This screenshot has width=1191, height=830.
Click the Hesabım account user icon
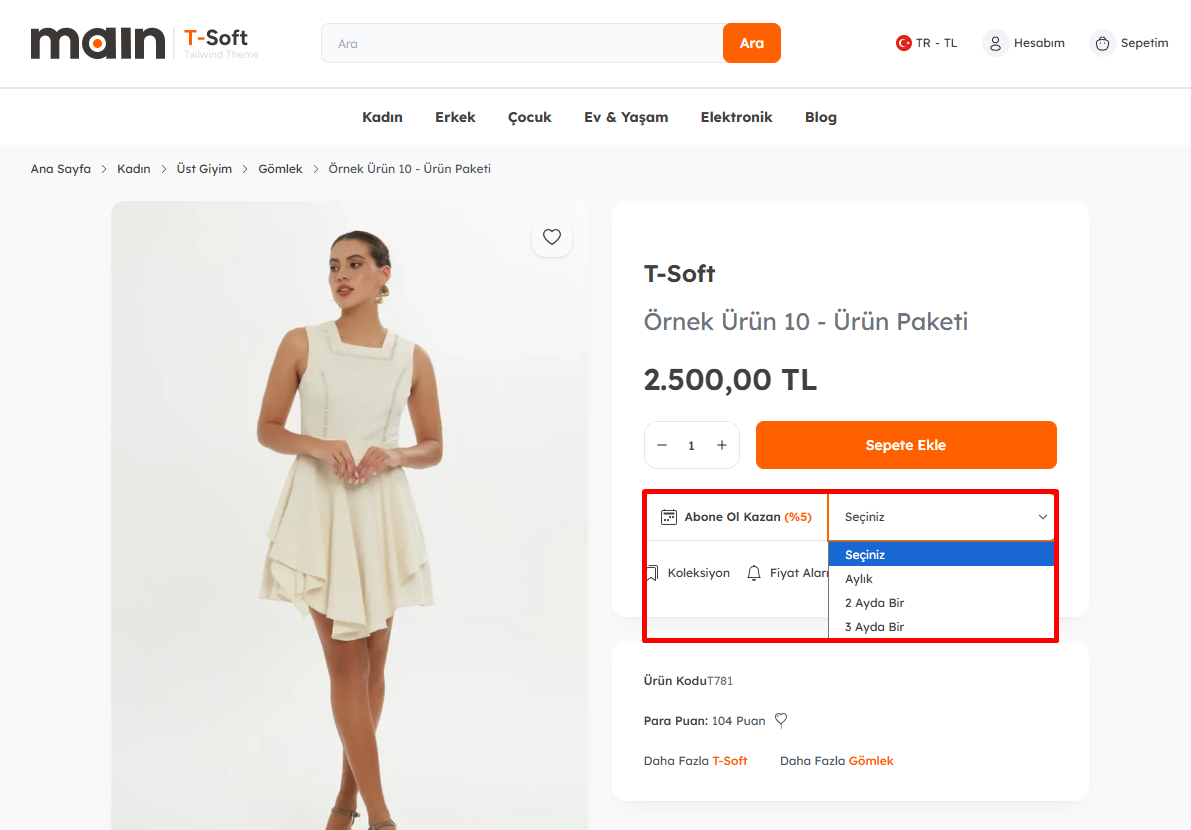coord(995,43)
